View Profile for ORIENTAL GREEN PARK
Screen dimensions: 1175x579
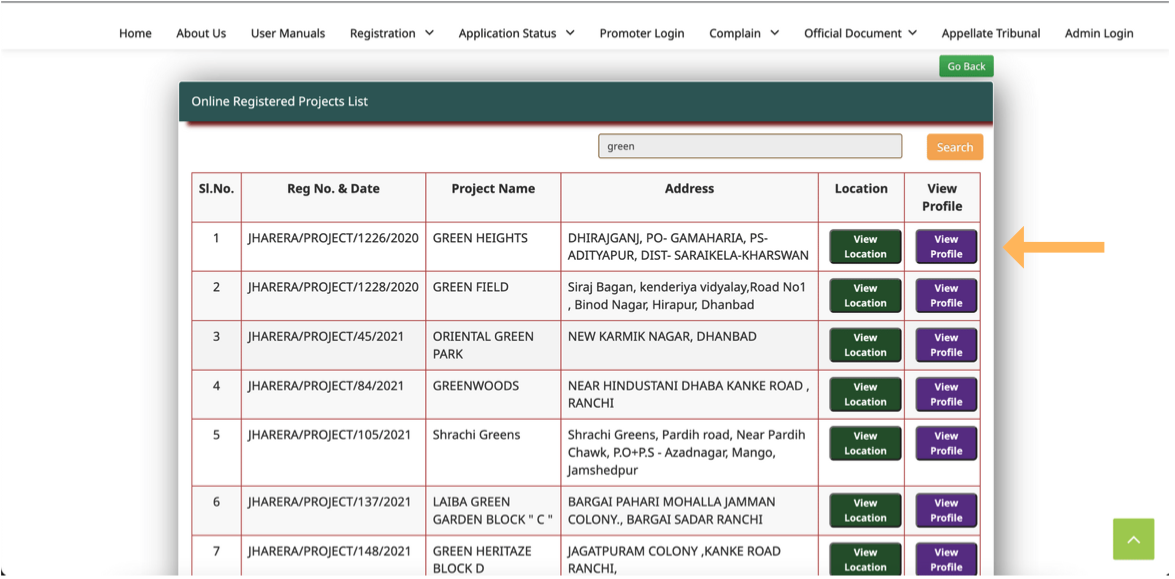946,345
